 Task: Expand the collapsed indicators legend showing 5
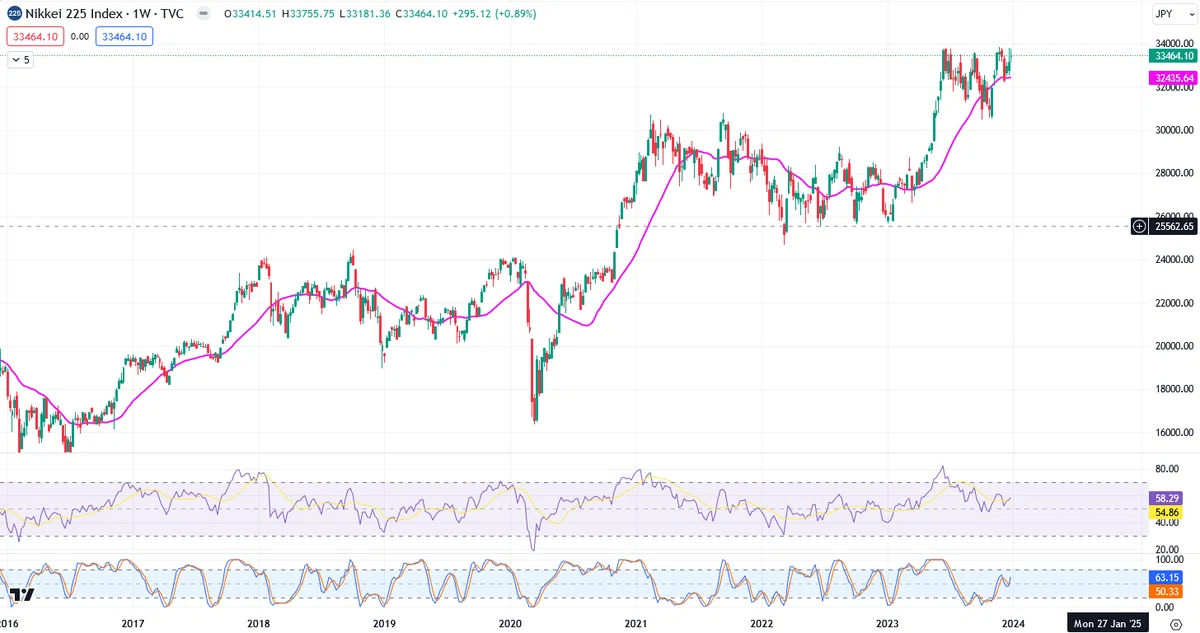point(20,60)
